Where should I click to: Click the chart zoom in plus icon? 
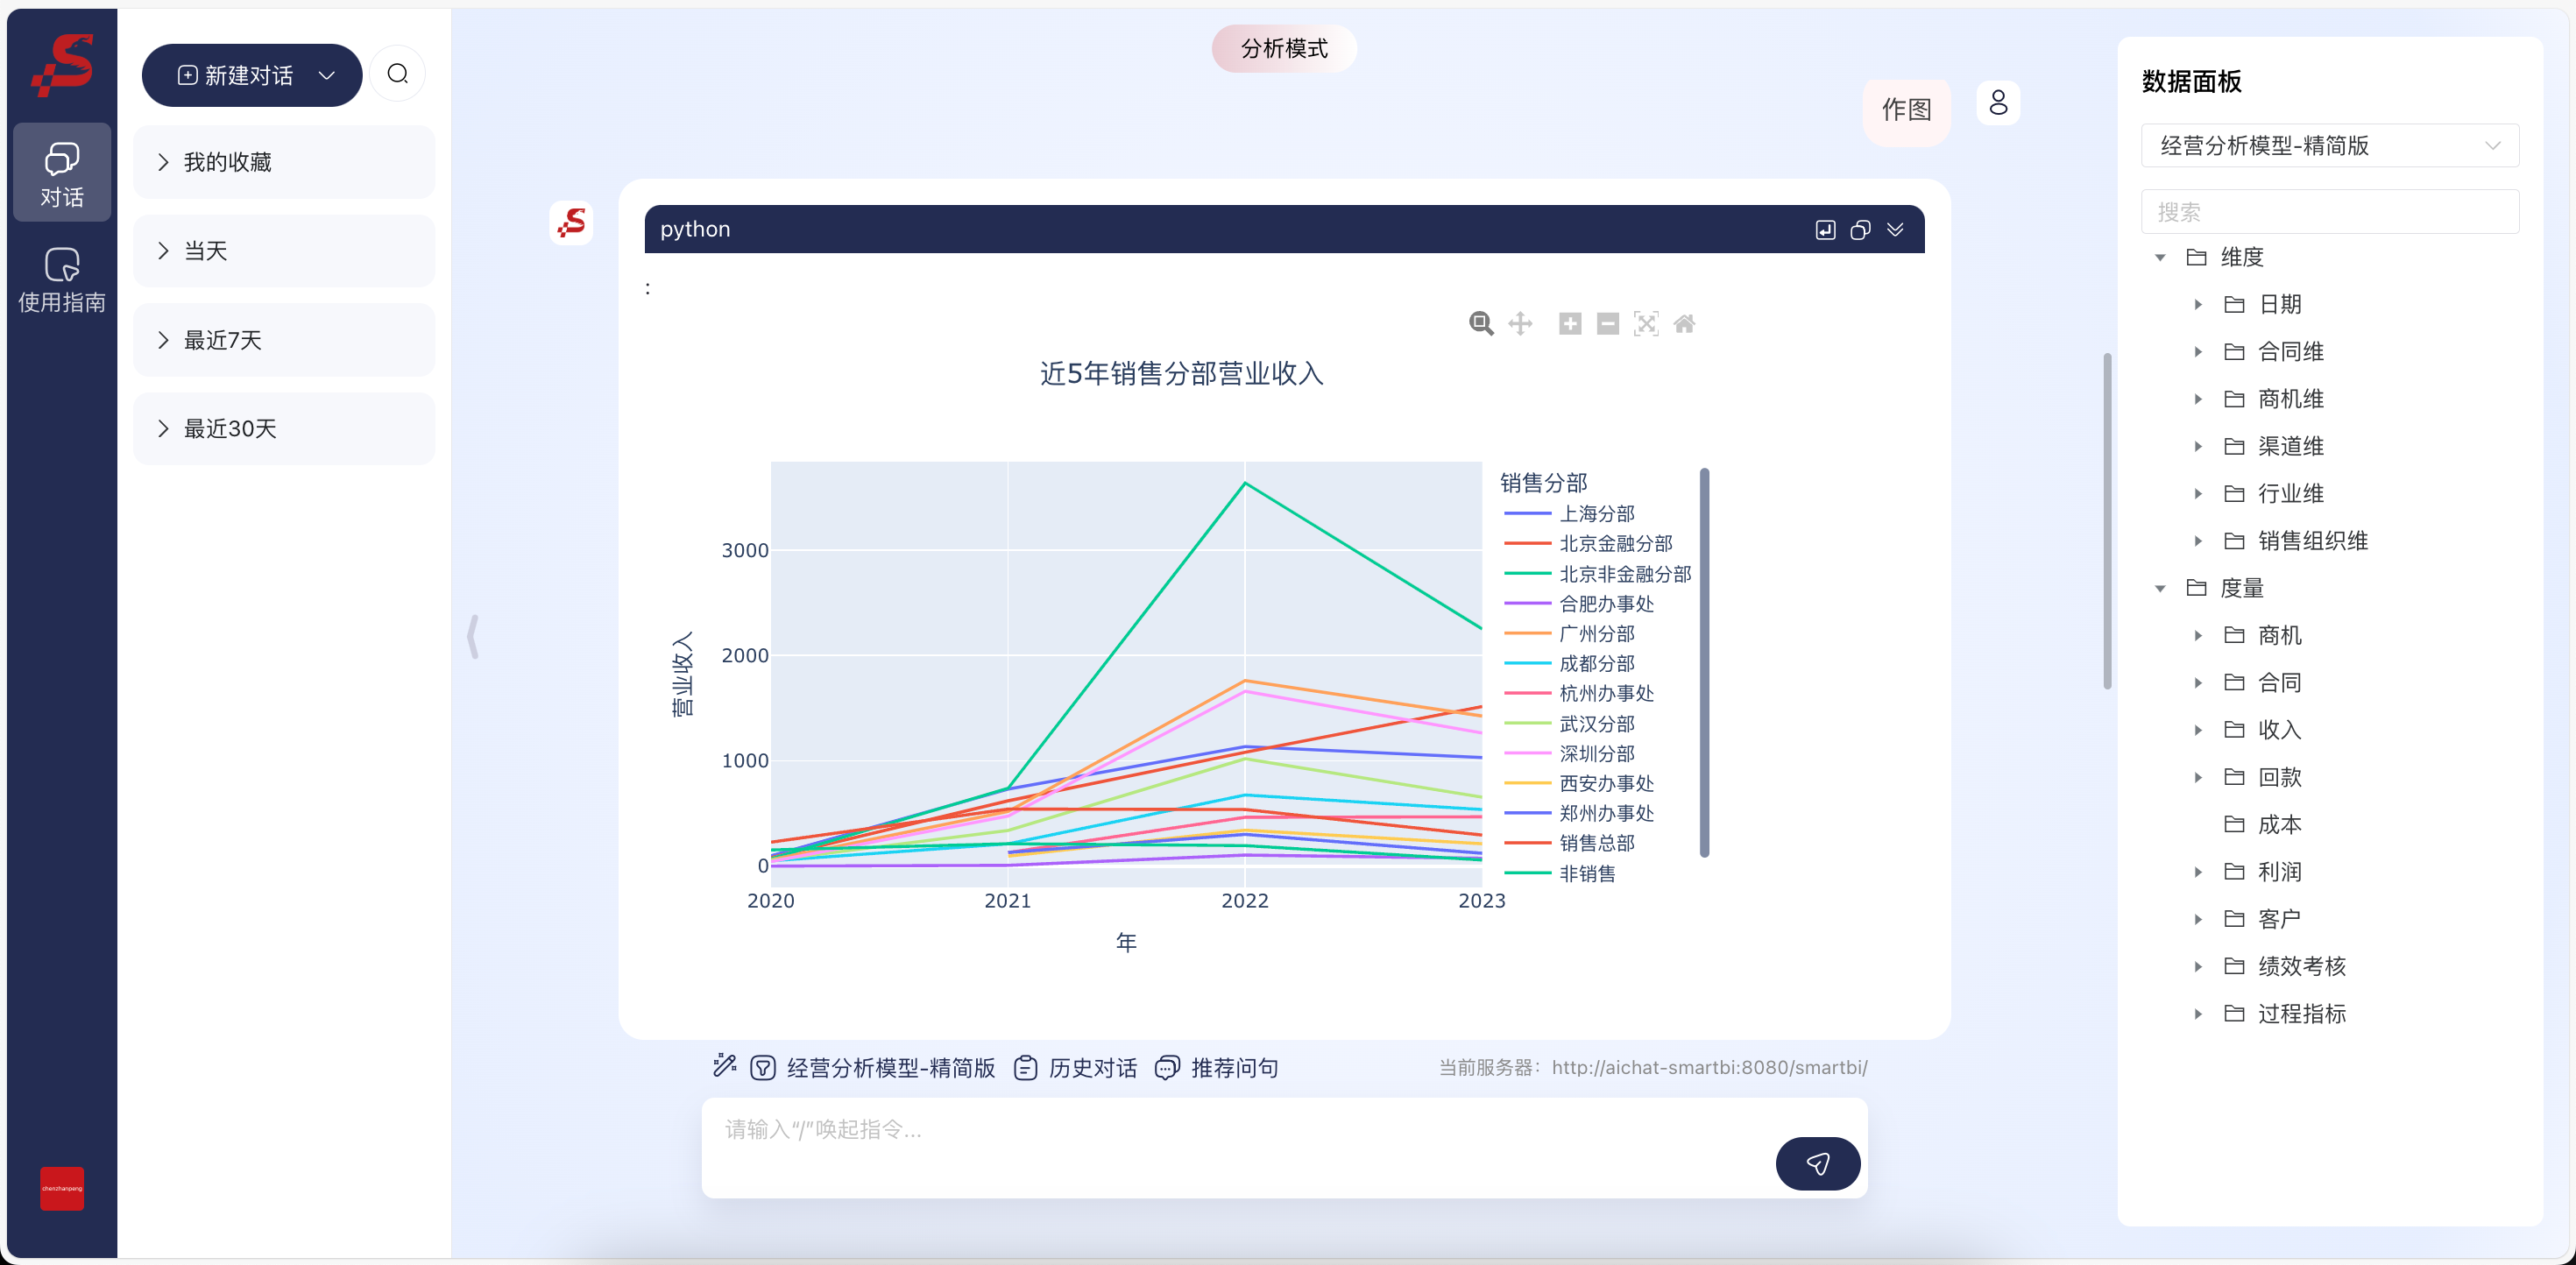coord(1570,324)
